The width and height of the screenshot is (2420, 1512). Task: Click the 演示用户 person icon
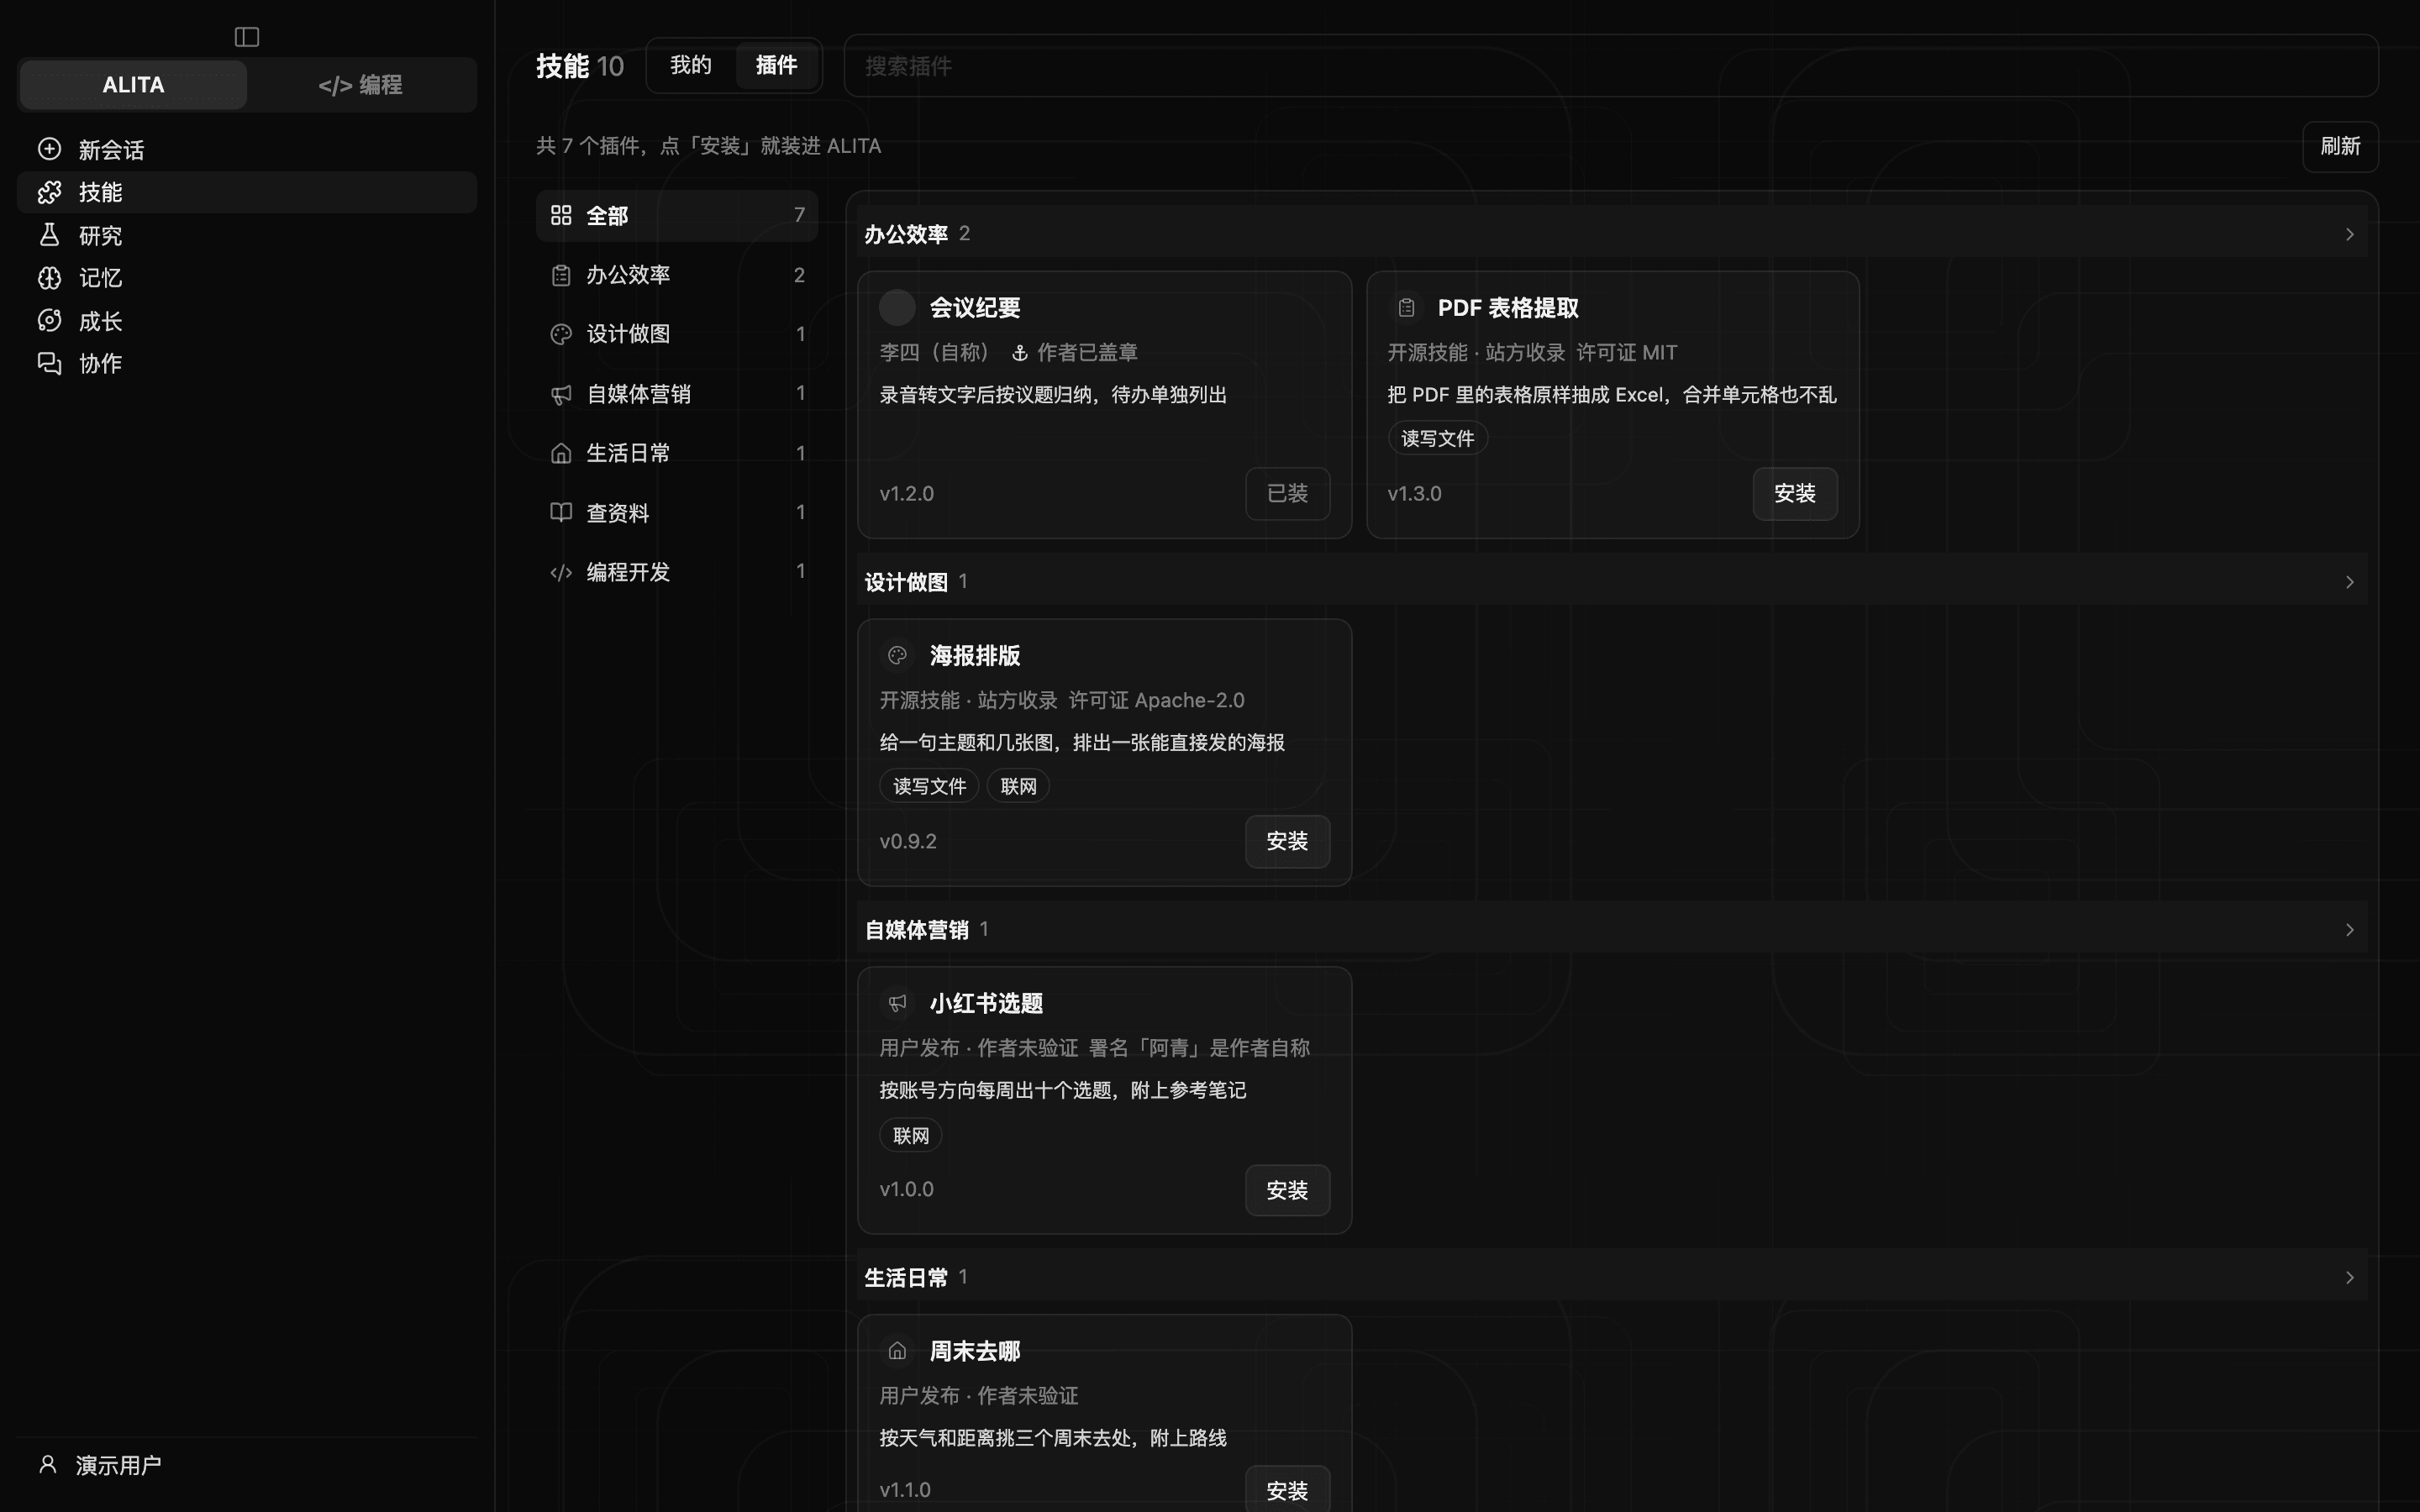pyautogui.click(x=47, y=1464)
